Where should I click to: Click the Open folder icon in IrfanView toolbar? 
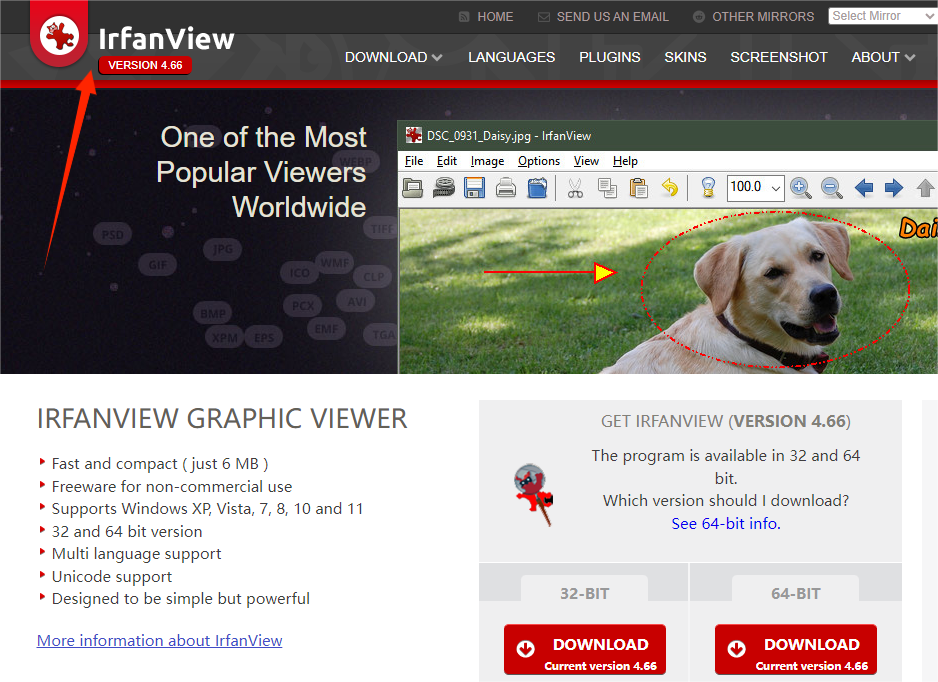coord(413,188)
